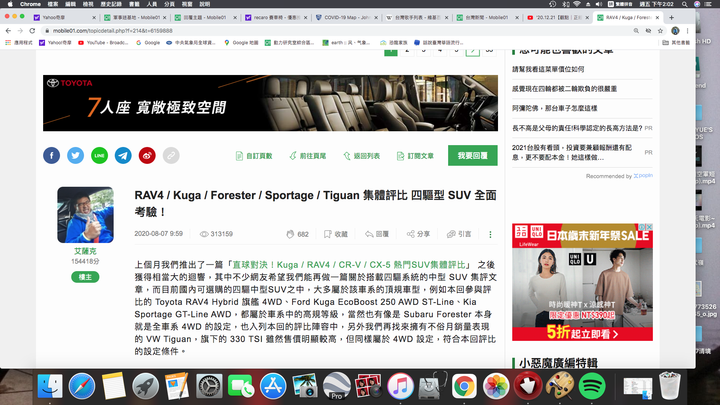Click browser back arrow

point(8,31)
